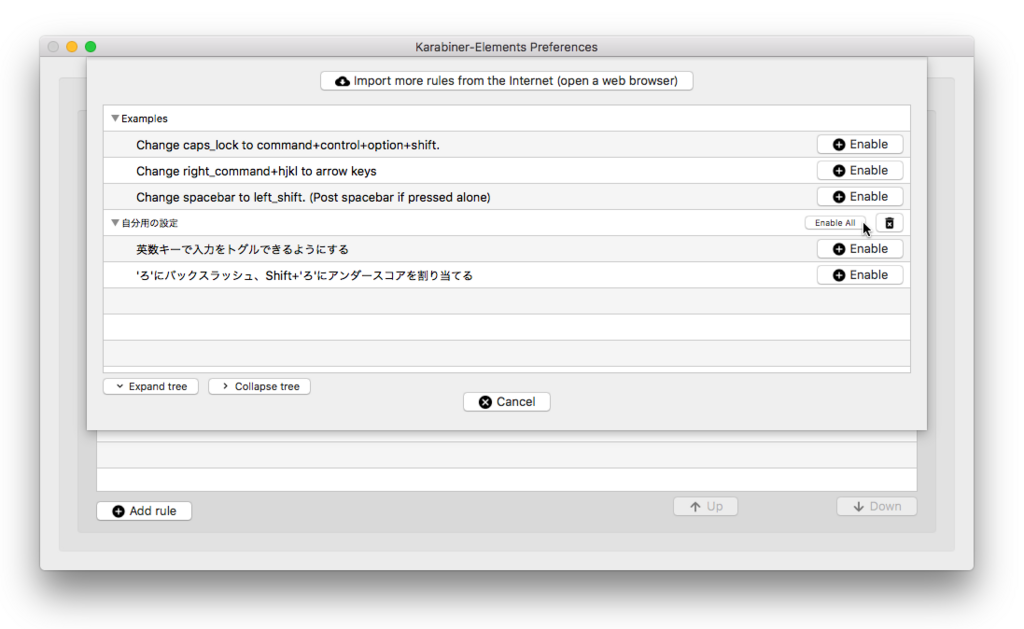Enable right_command+hjkl to arrow keys rule
The image size is (1024, 629).
(859, 170)
